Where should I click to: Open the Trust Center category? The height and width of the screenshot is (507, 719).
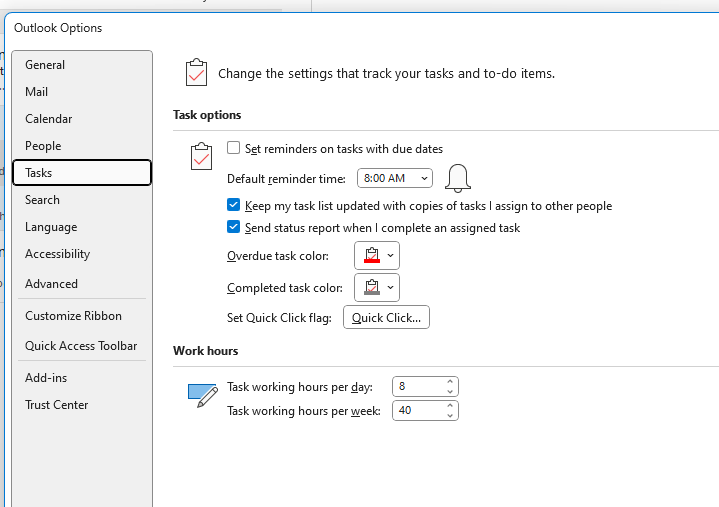click(x=82, y=405)
